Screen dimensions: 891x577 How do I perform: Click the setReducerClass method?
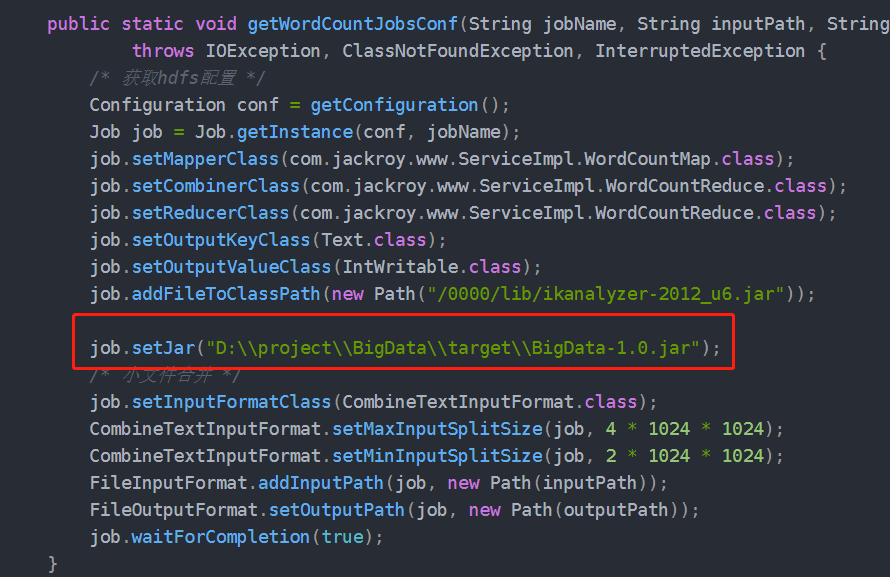tap(211, 213)
